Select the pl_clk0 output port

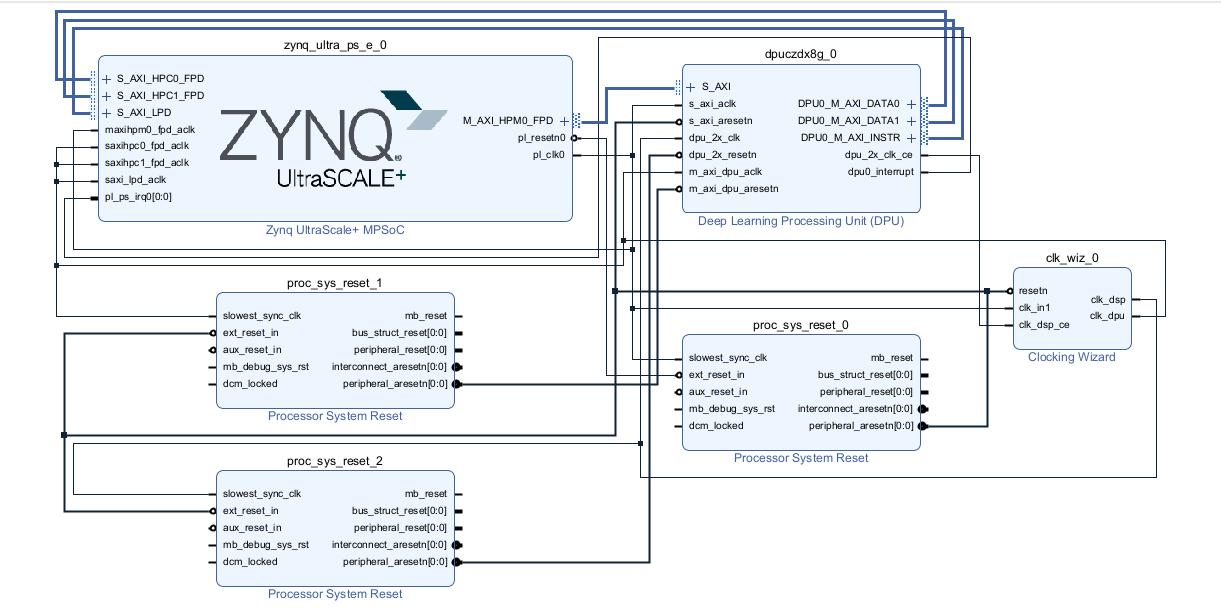(x=548, y=155)
